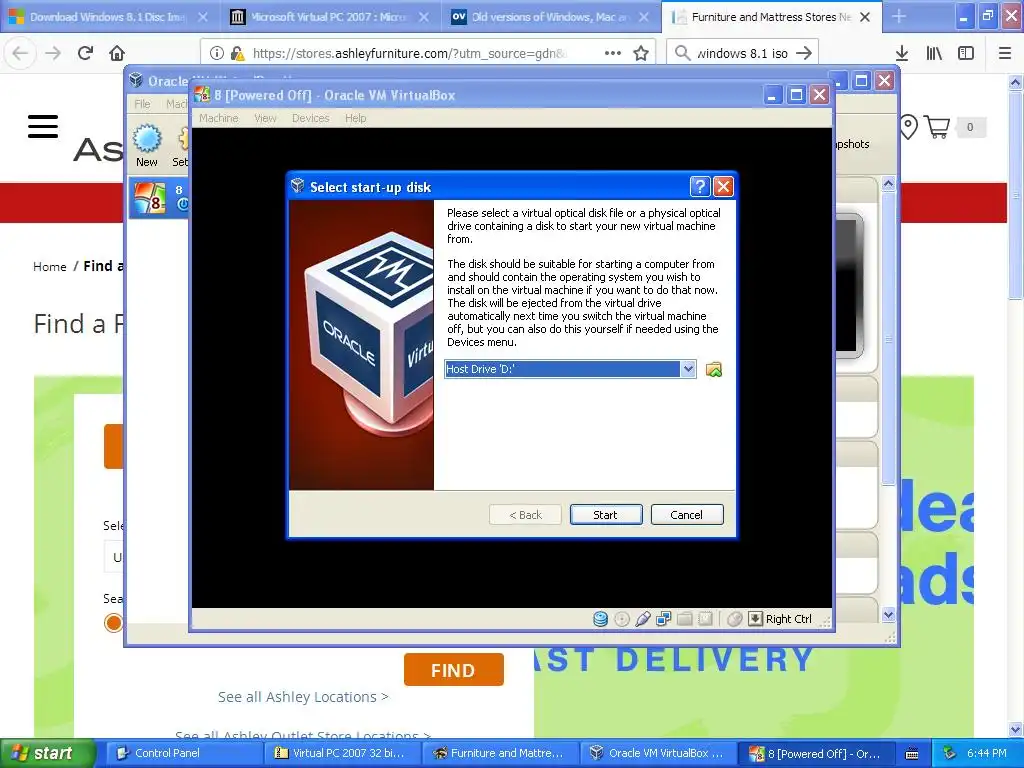
Task: Open Virtual PC 2007 32 bit taskbar item
Action: click(344, 754)
